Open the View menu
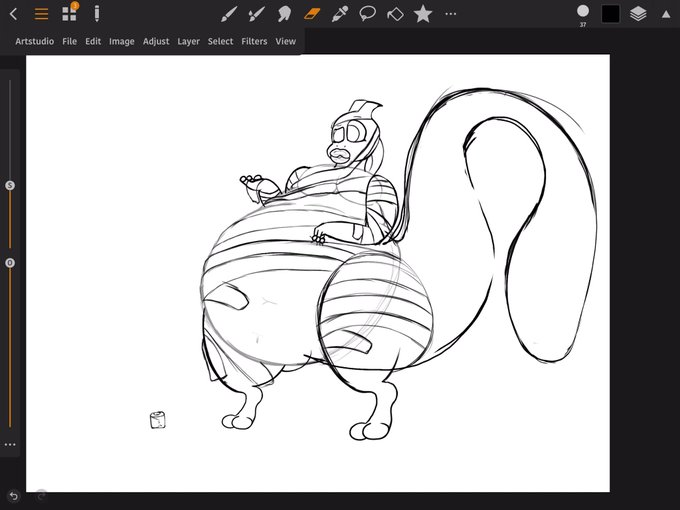 [x=285, y=41]
